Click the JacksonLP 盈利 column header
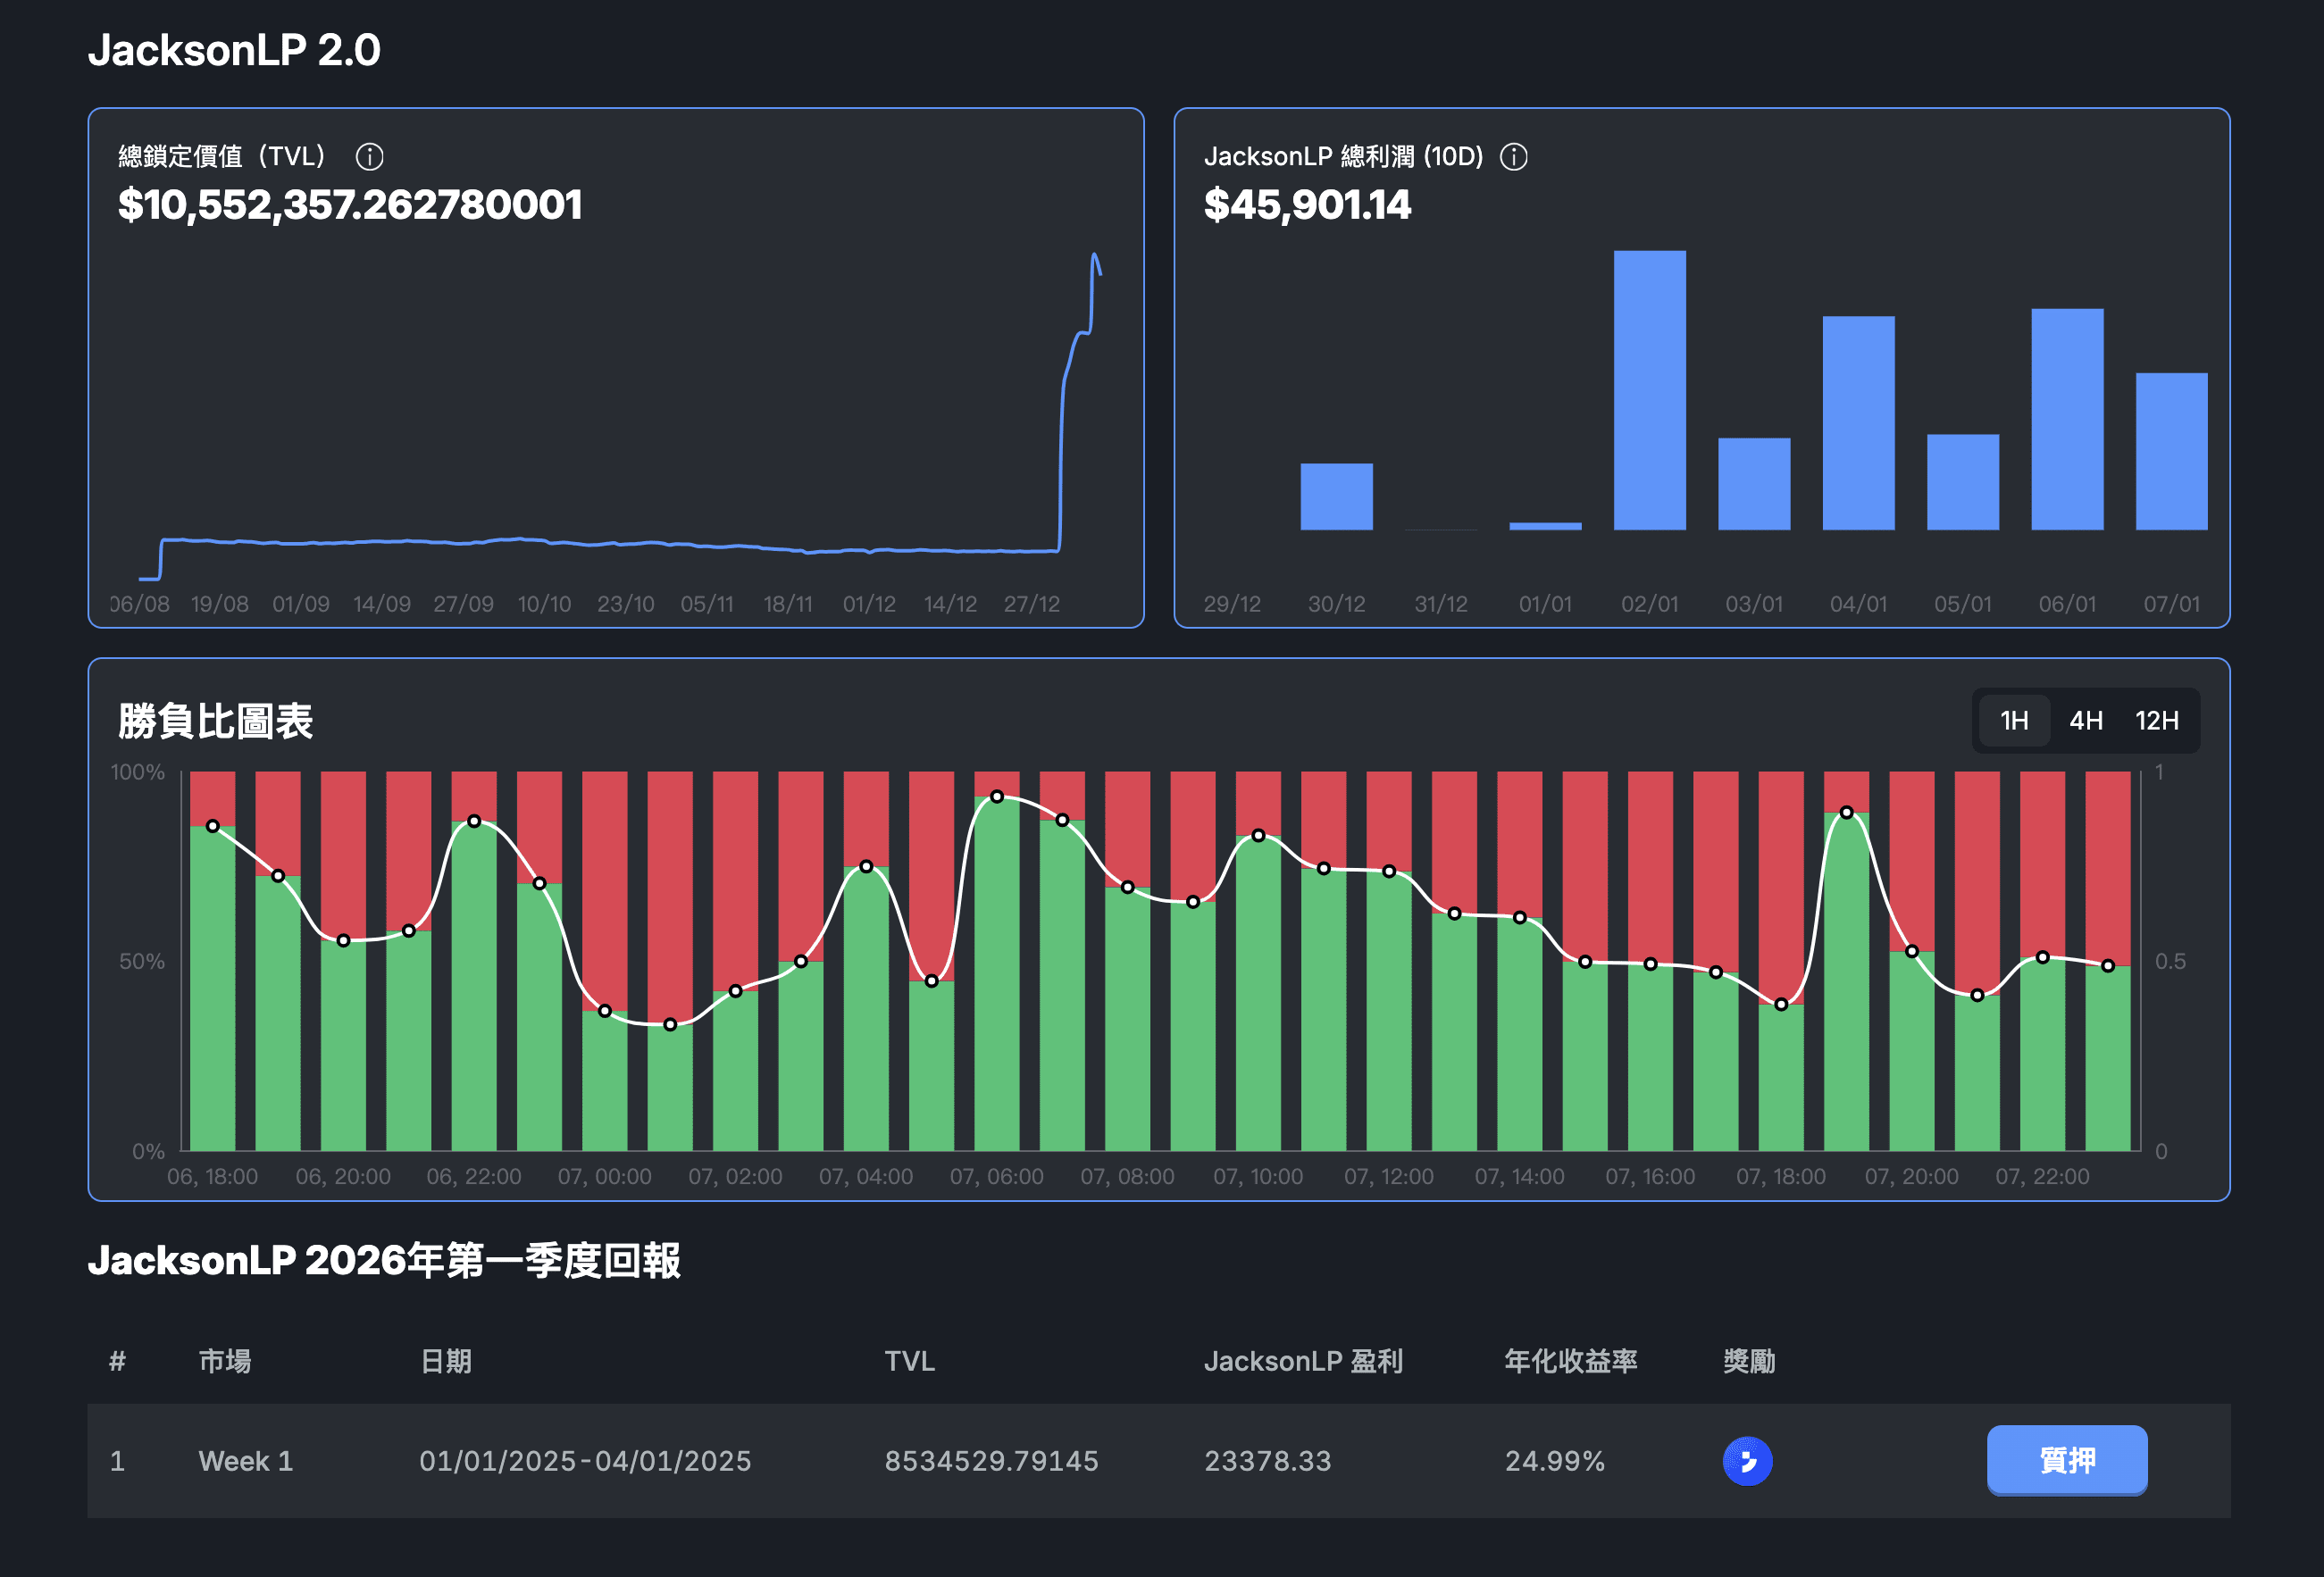 click(1302, 1361)
